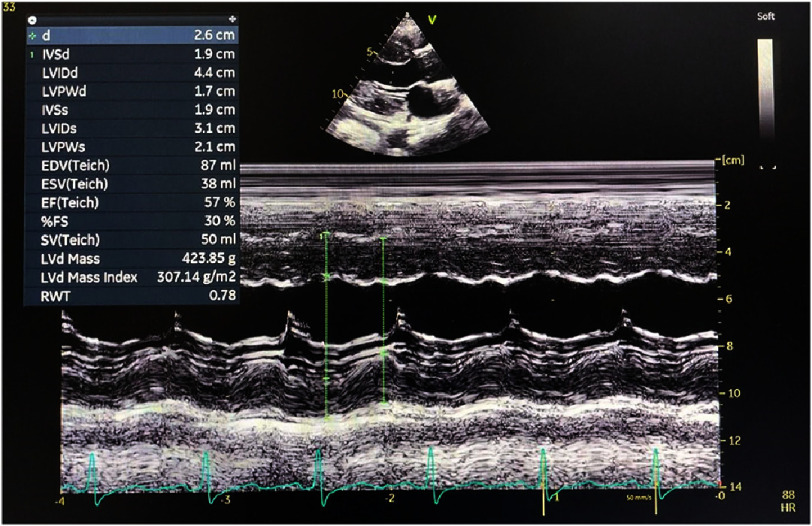The image size is (812, 526).
Task: Click the bottom end of the right green caliper
Action: point(383,402)
